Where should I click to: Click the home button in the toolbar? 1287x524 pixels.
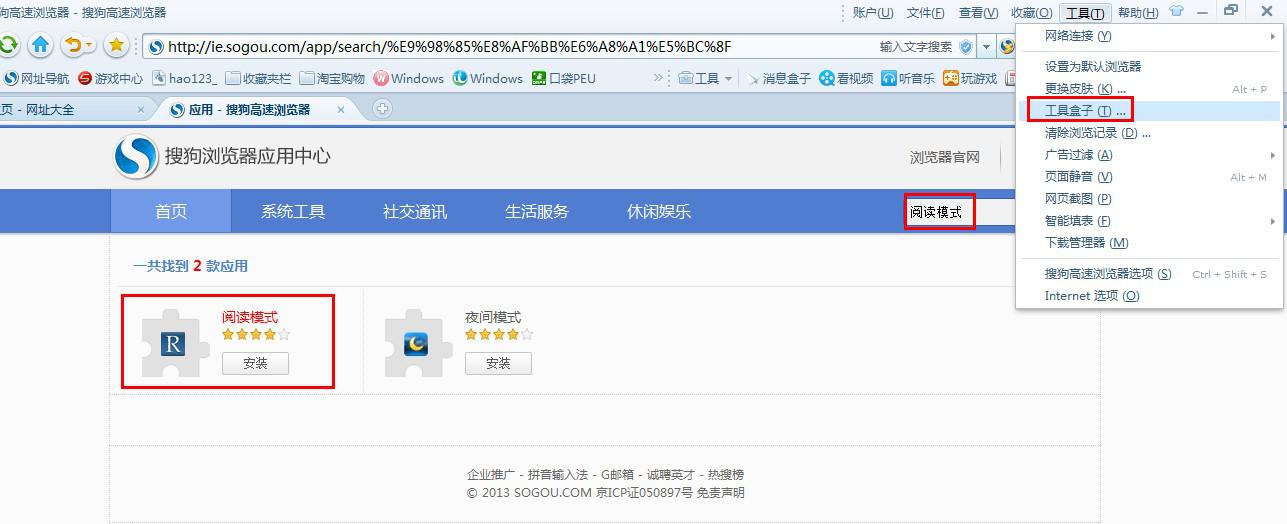pyautogui.click(x=40, y=45)
